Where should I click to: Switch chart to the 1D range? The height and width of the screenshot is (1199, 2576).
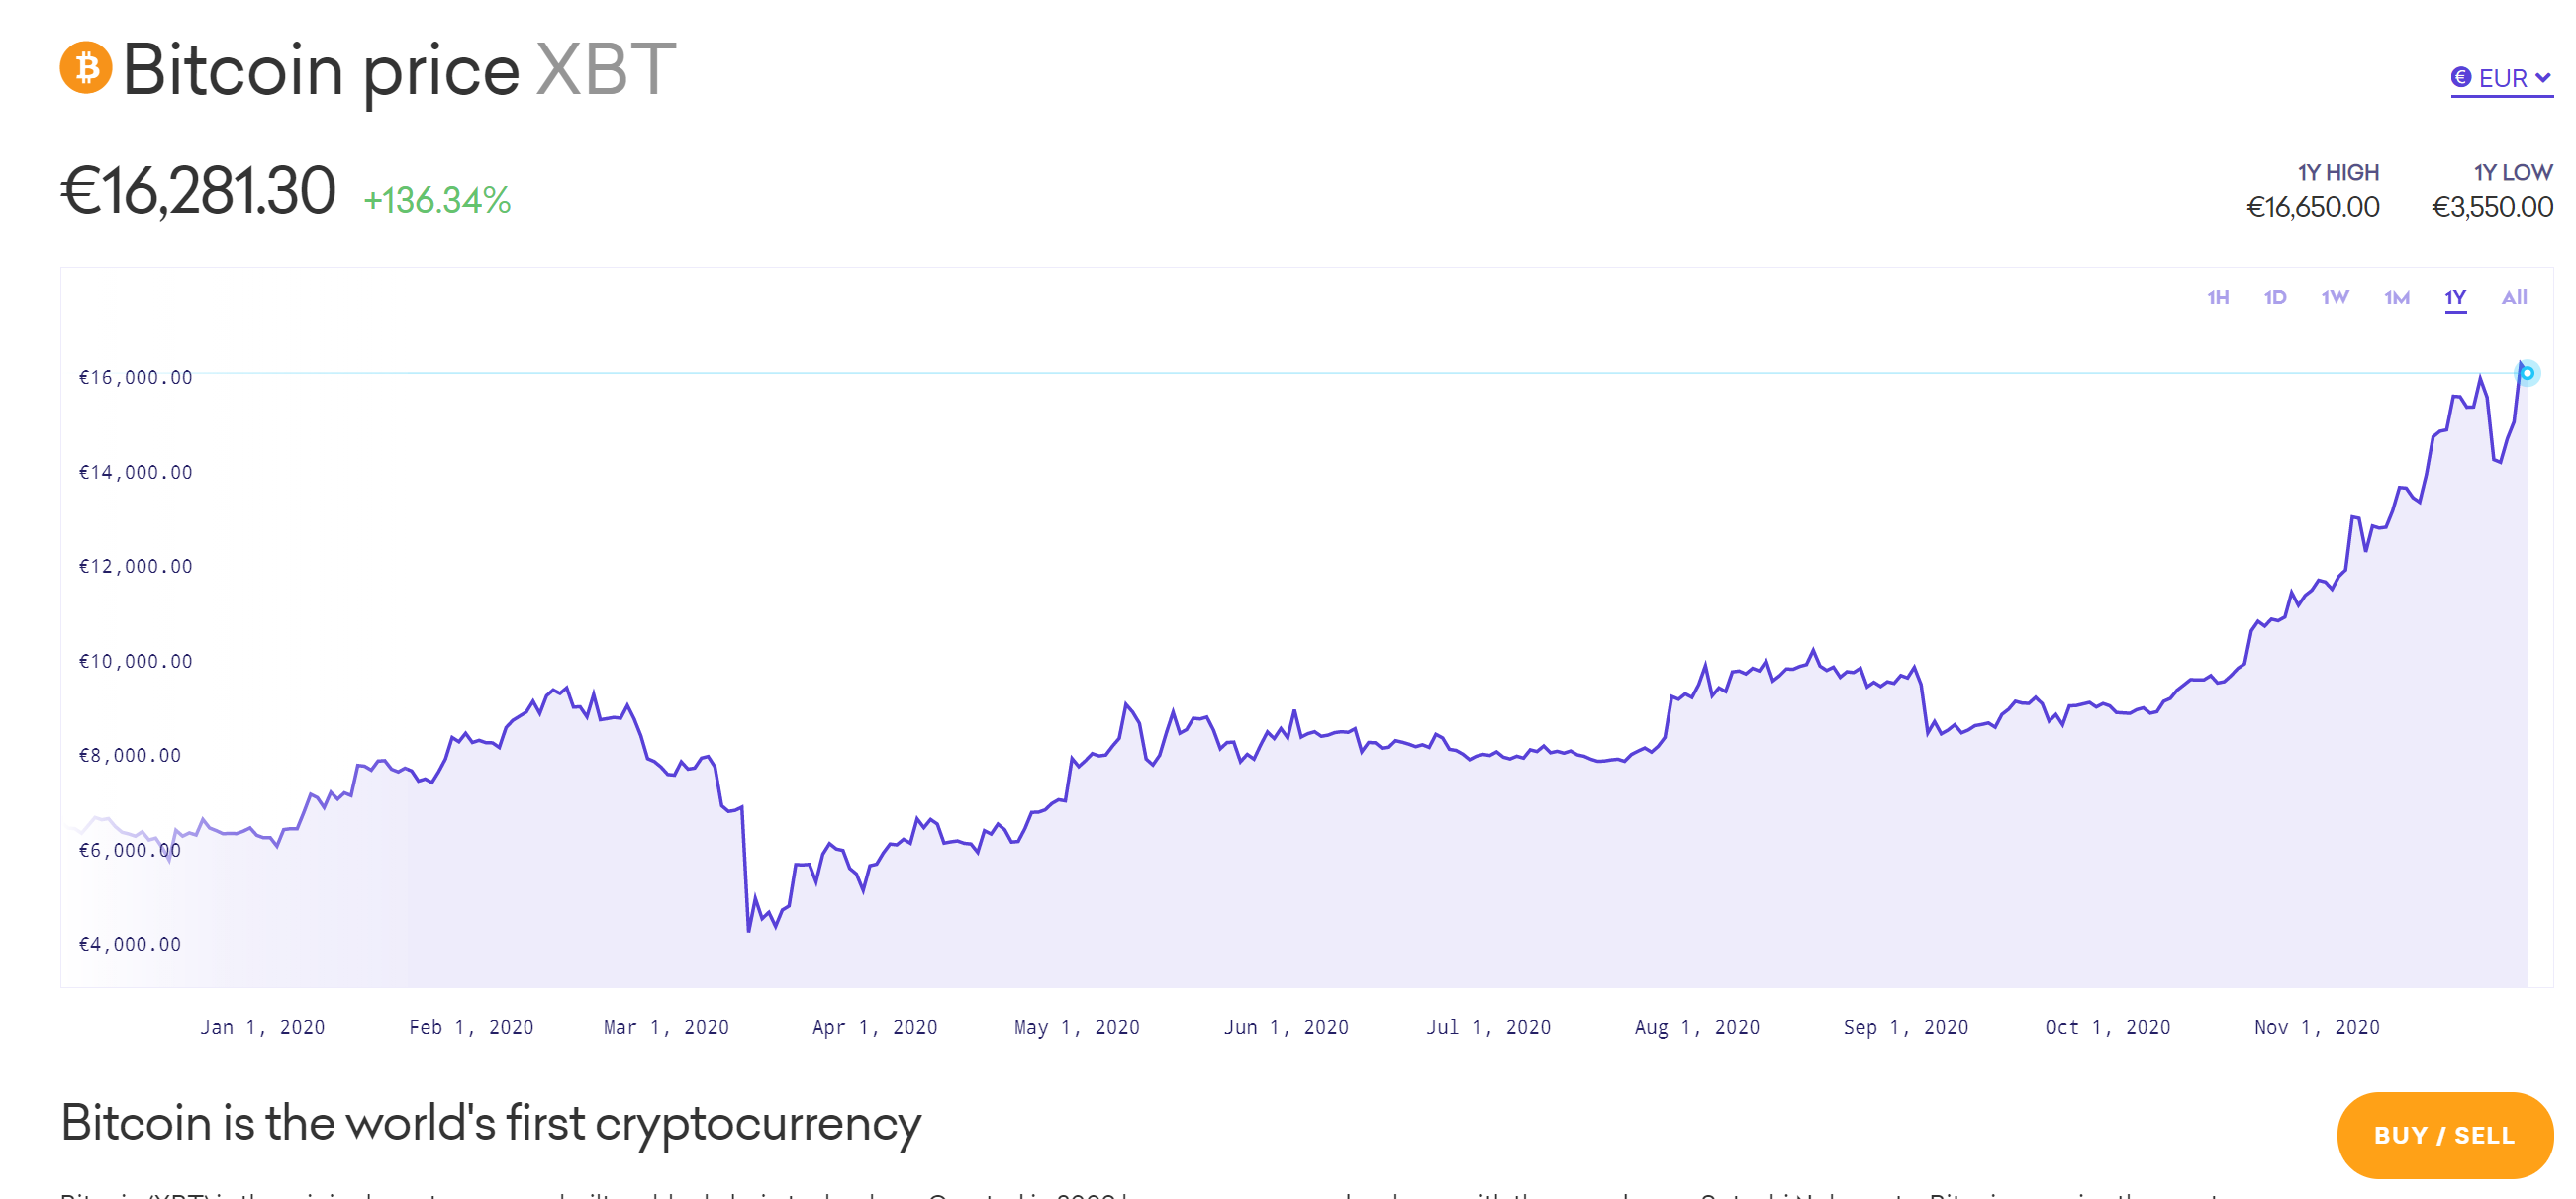[x=2275, y=297]
